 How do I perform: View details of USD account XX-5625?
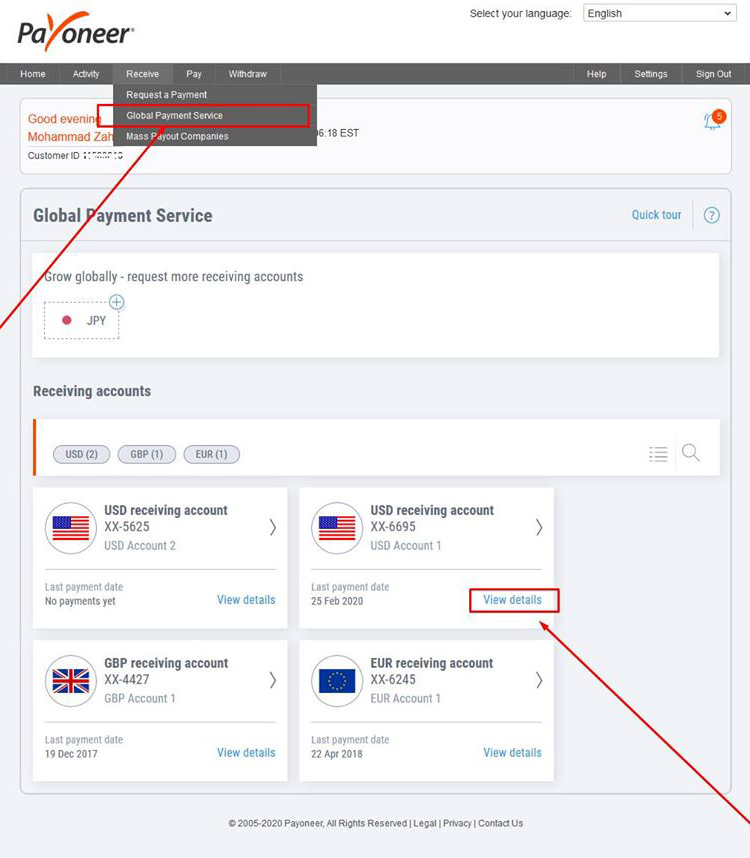pyautogui.click(x=246, y=600)
